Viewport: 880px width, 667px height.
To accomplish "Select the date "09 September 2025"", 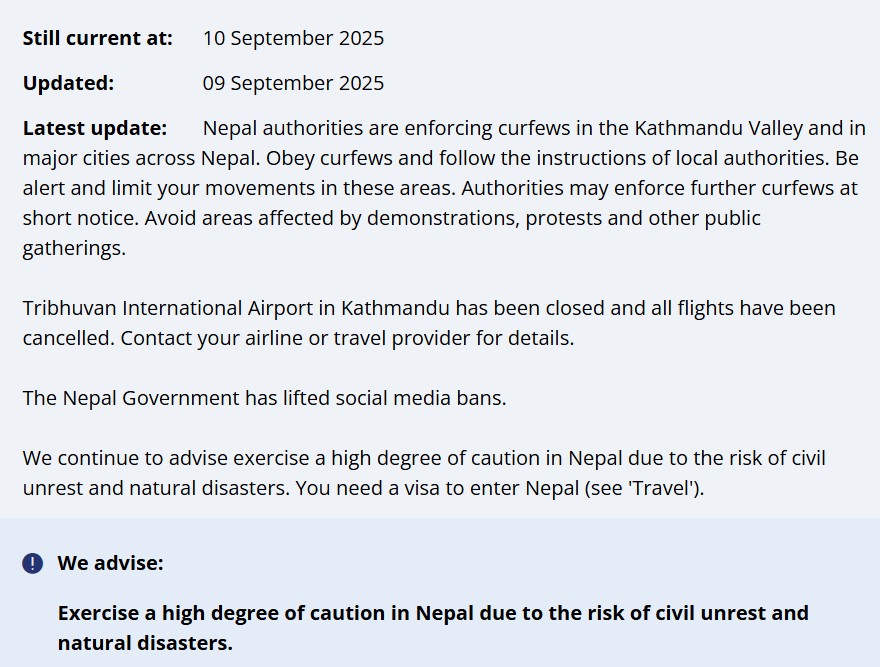I will coord(293,83).
